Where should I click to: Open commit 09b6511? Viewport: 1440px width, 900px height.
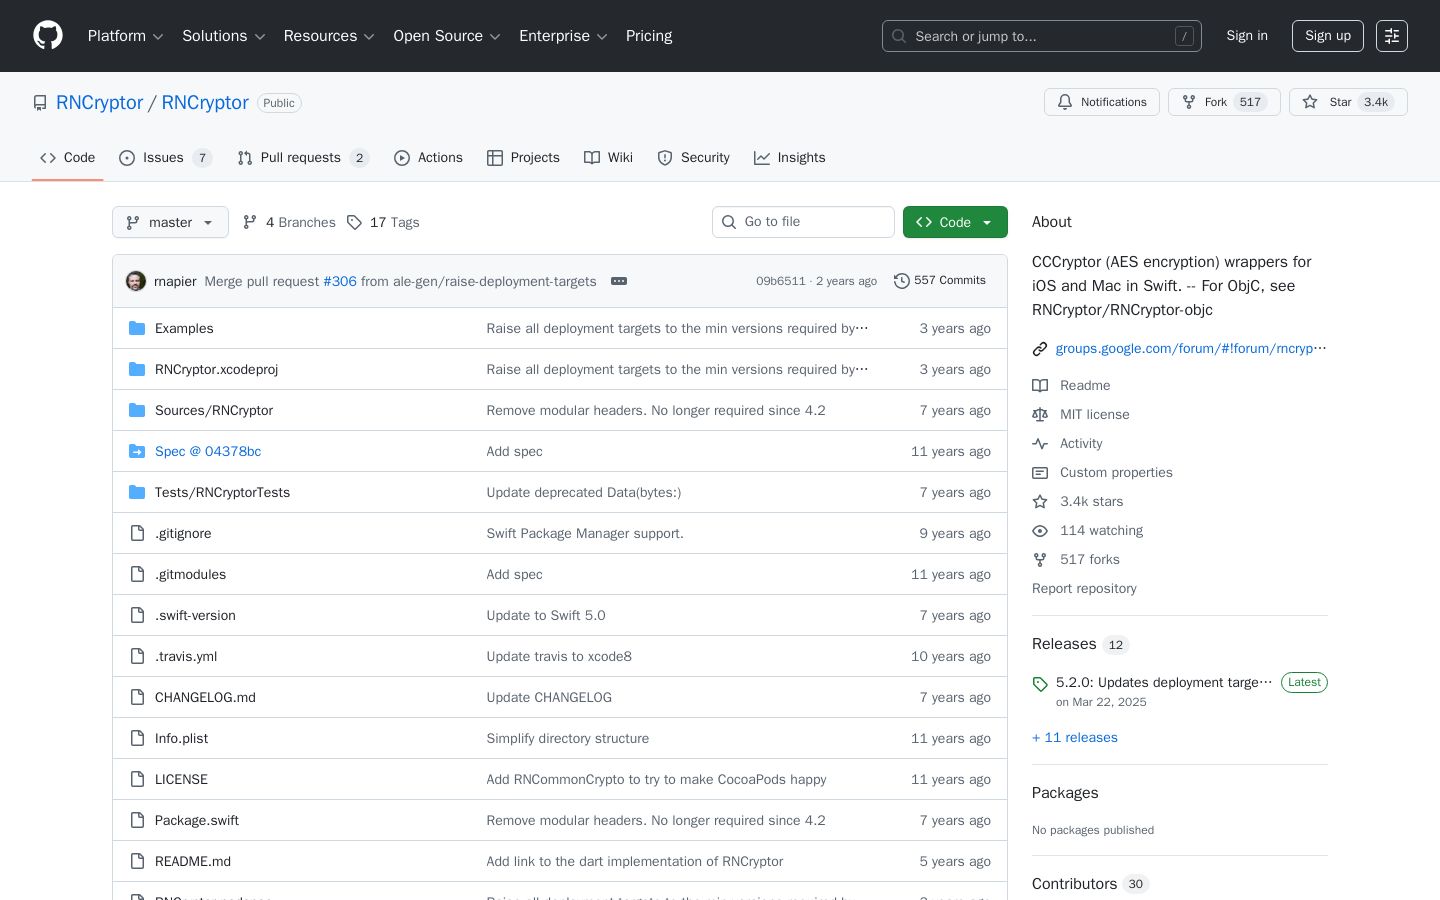[x=781, y=281]
